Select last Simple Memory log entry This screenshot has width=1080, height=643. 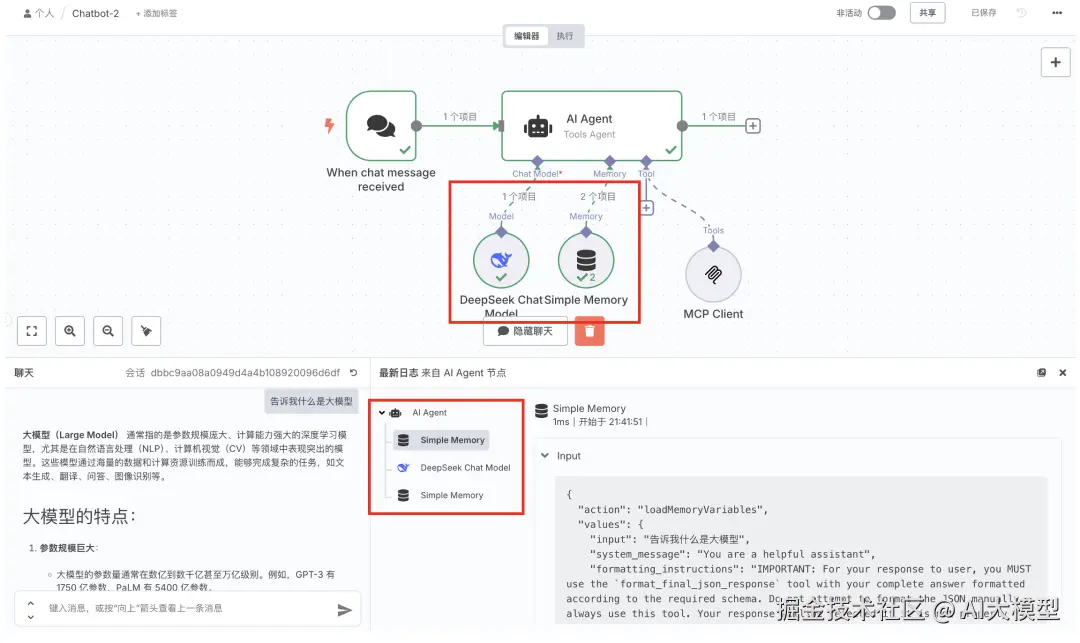[x=441, y=495]
